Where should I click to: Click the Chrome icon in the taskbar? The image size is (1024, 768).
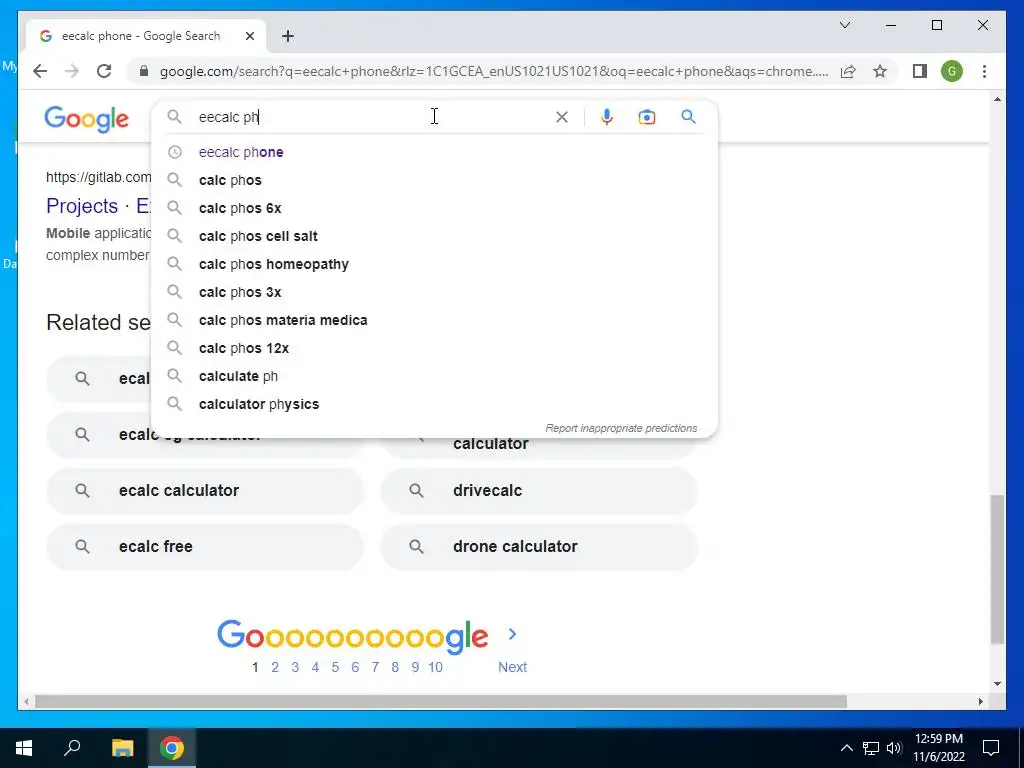(172, 748)
